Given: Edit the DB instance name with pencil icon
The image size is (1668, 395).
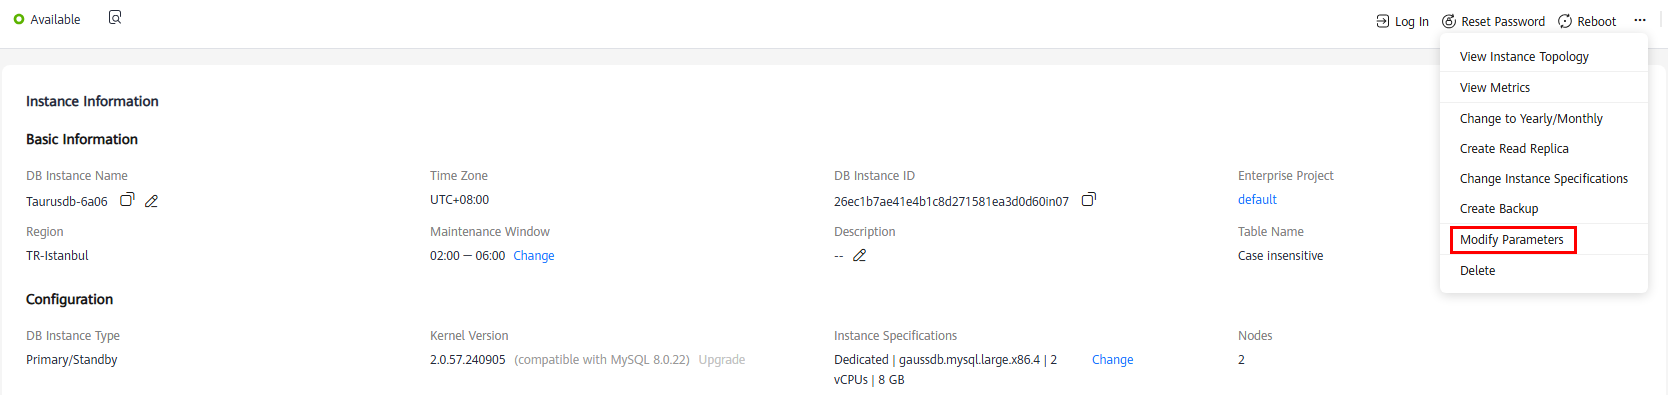Looking at the screenshot, I should coord(151,201).
